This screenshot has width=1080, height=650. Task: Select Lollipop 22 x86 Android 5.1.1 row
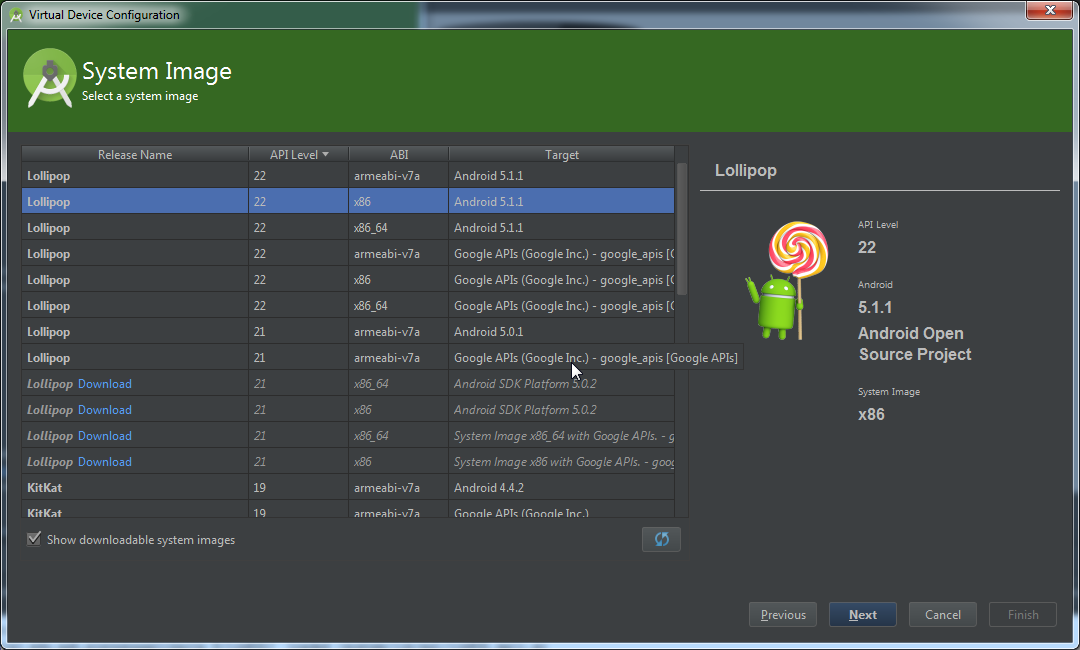click(348, 202)
